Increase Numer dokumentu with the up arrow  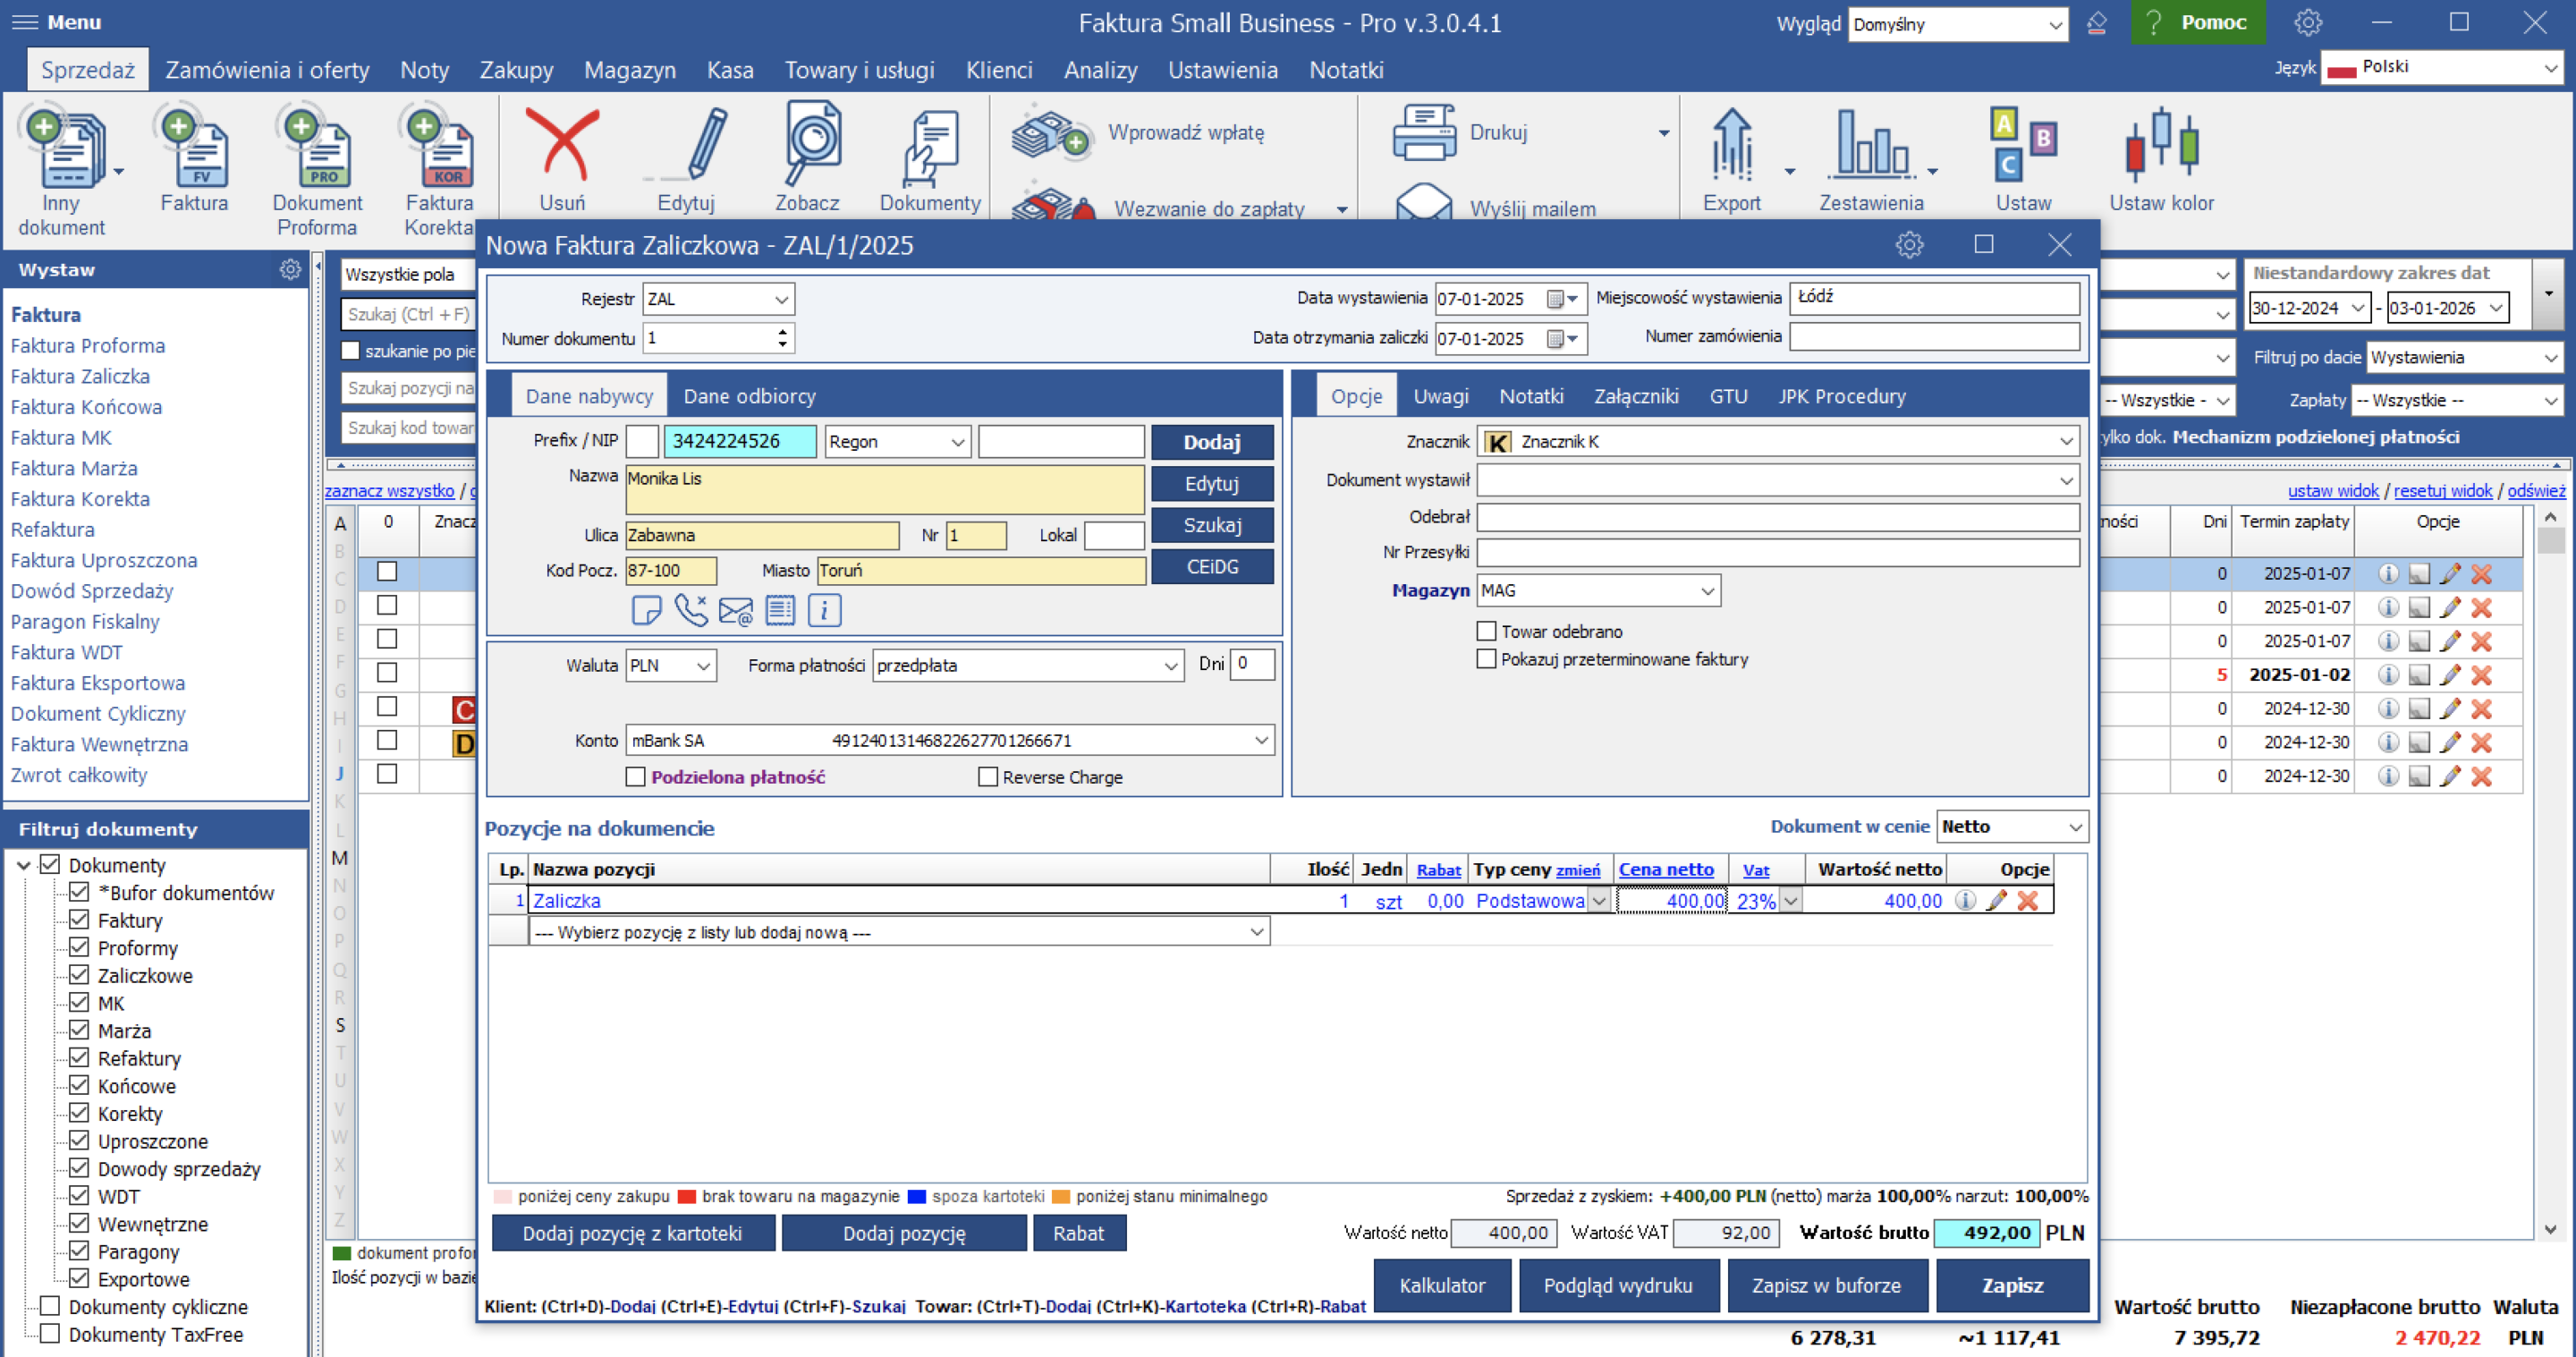[x=782, y=331]
